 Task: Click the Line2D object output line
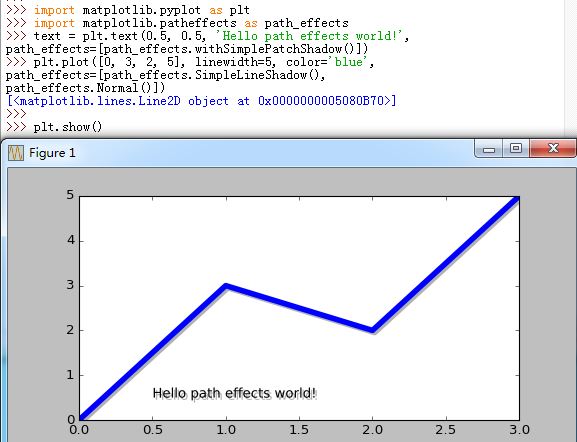tap(201, 101)
